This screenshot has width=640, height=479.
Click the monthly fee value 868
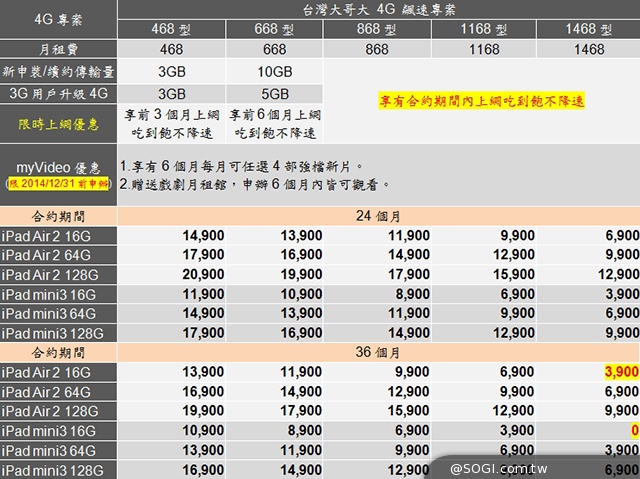(377, 49)
